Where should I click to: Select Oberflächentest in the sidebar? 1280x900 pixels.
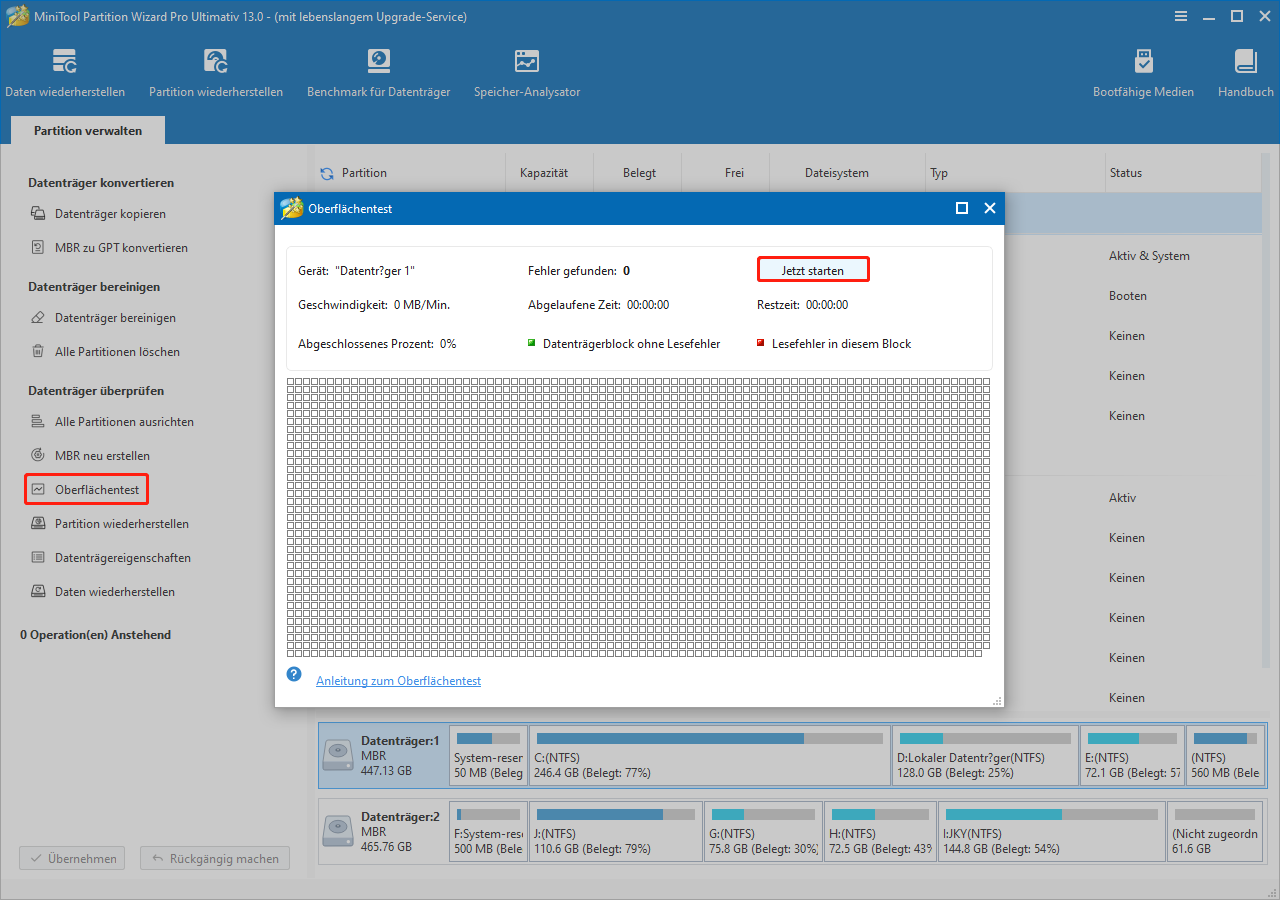pos(96,490)
